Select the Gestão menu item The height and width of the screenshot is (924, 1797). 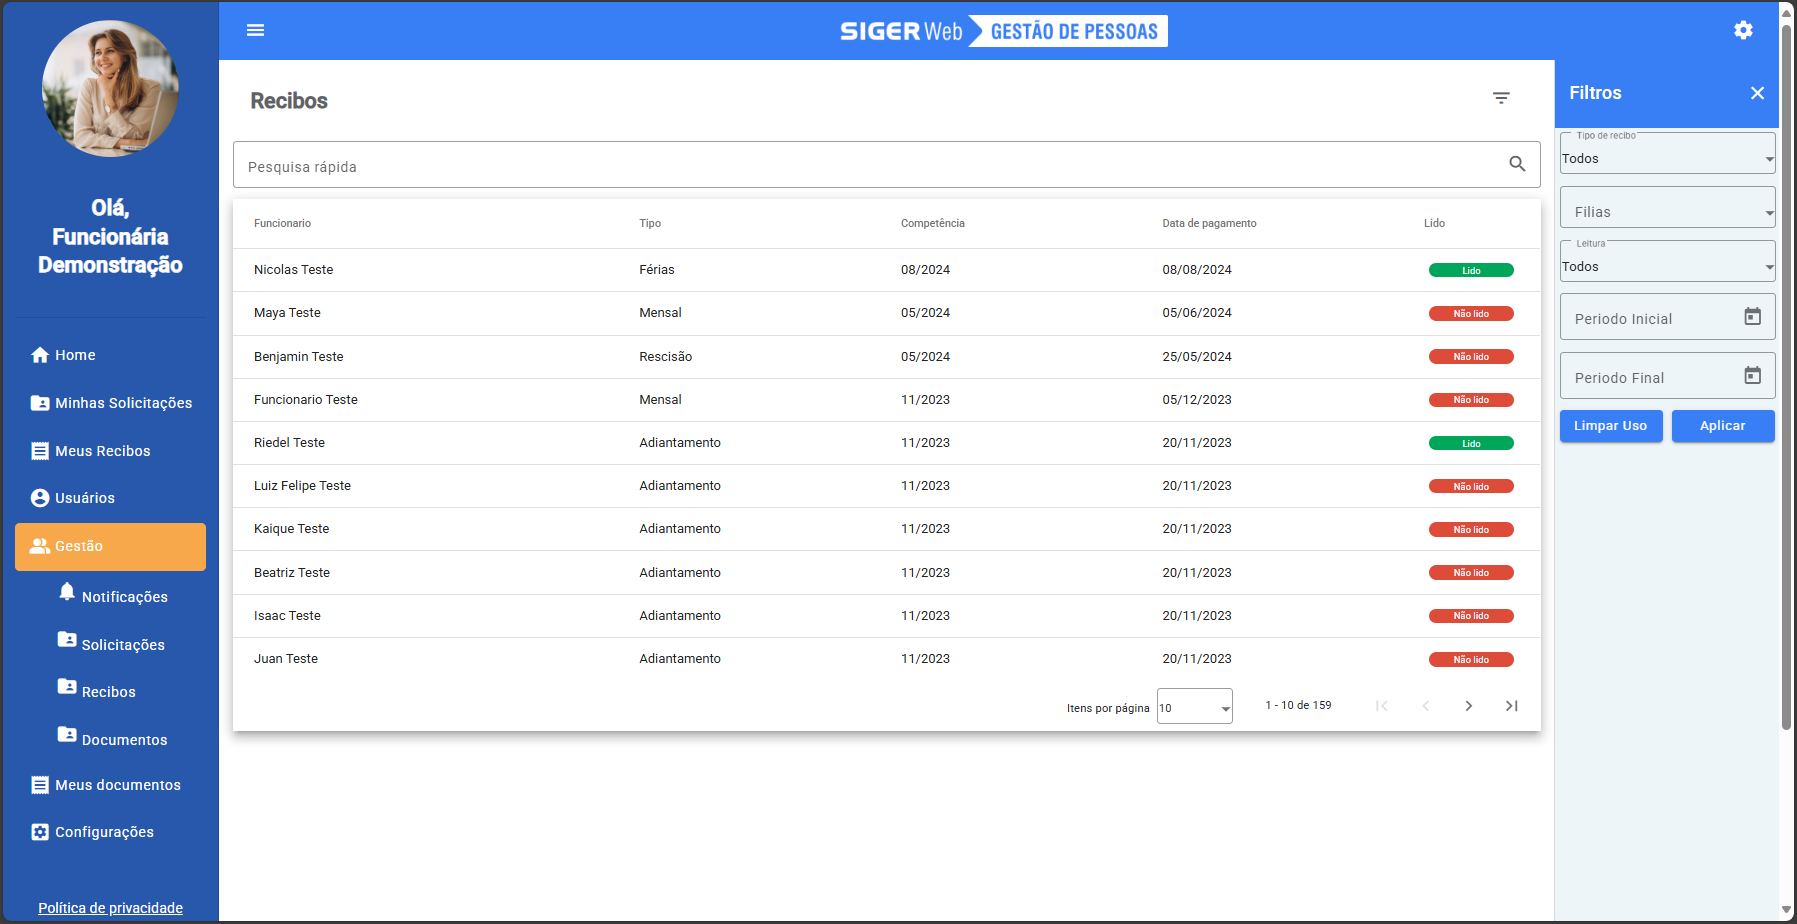point(110,547)
